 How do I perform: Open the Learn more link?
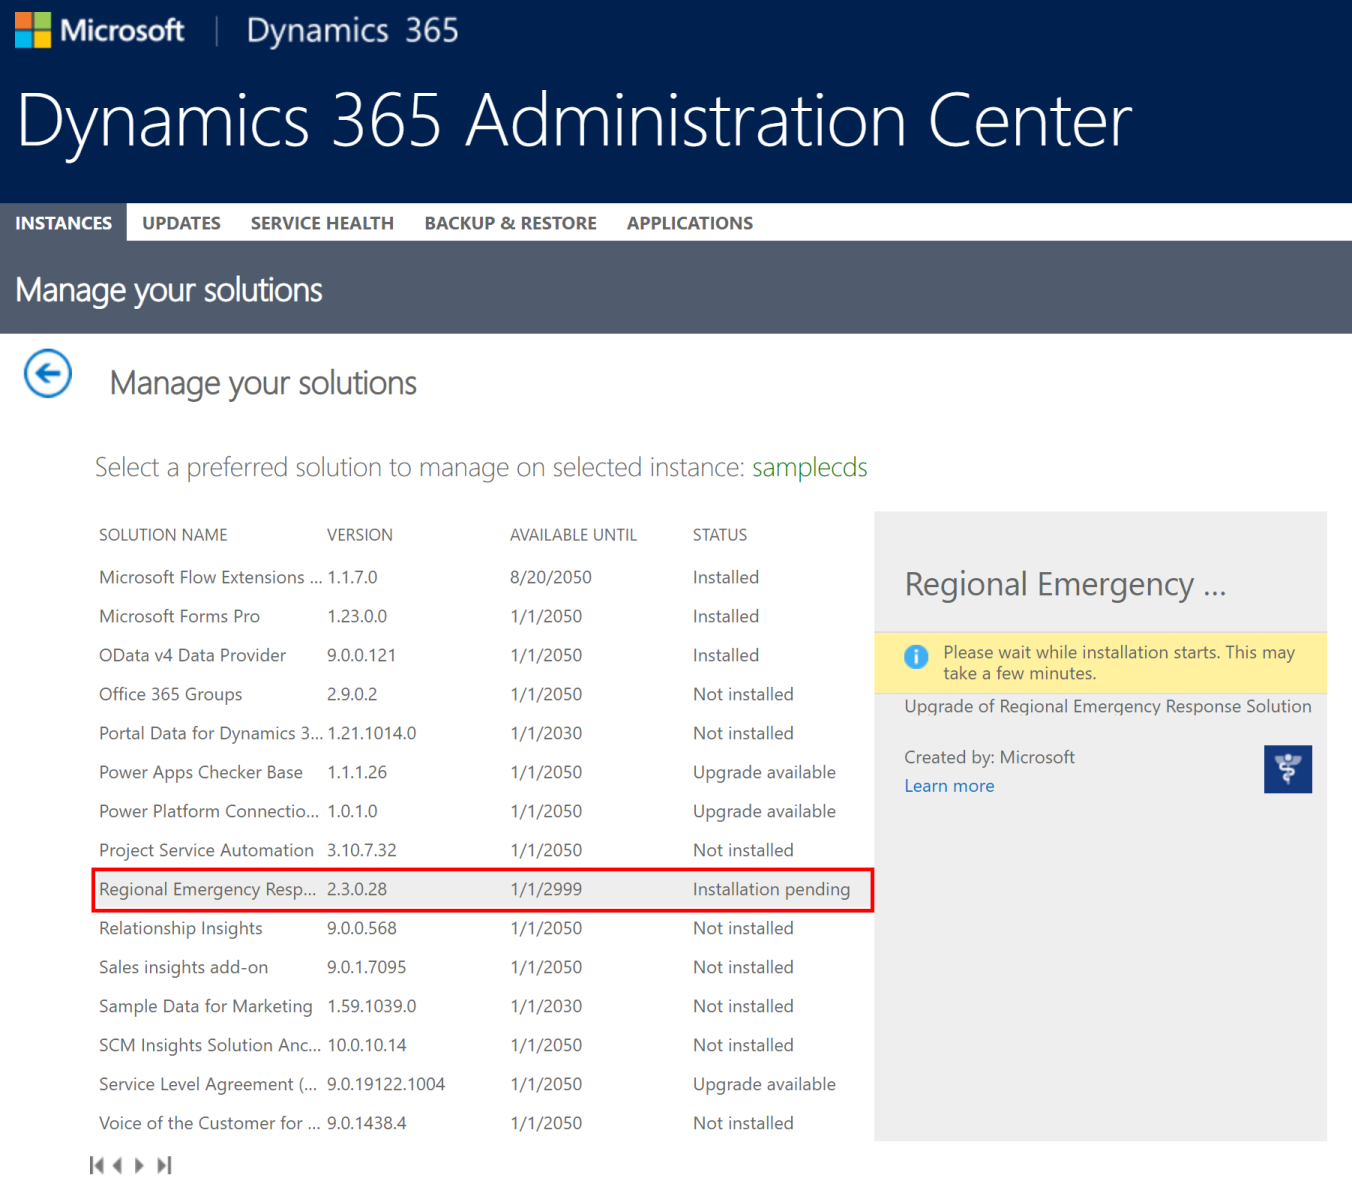tap(949, 786)
